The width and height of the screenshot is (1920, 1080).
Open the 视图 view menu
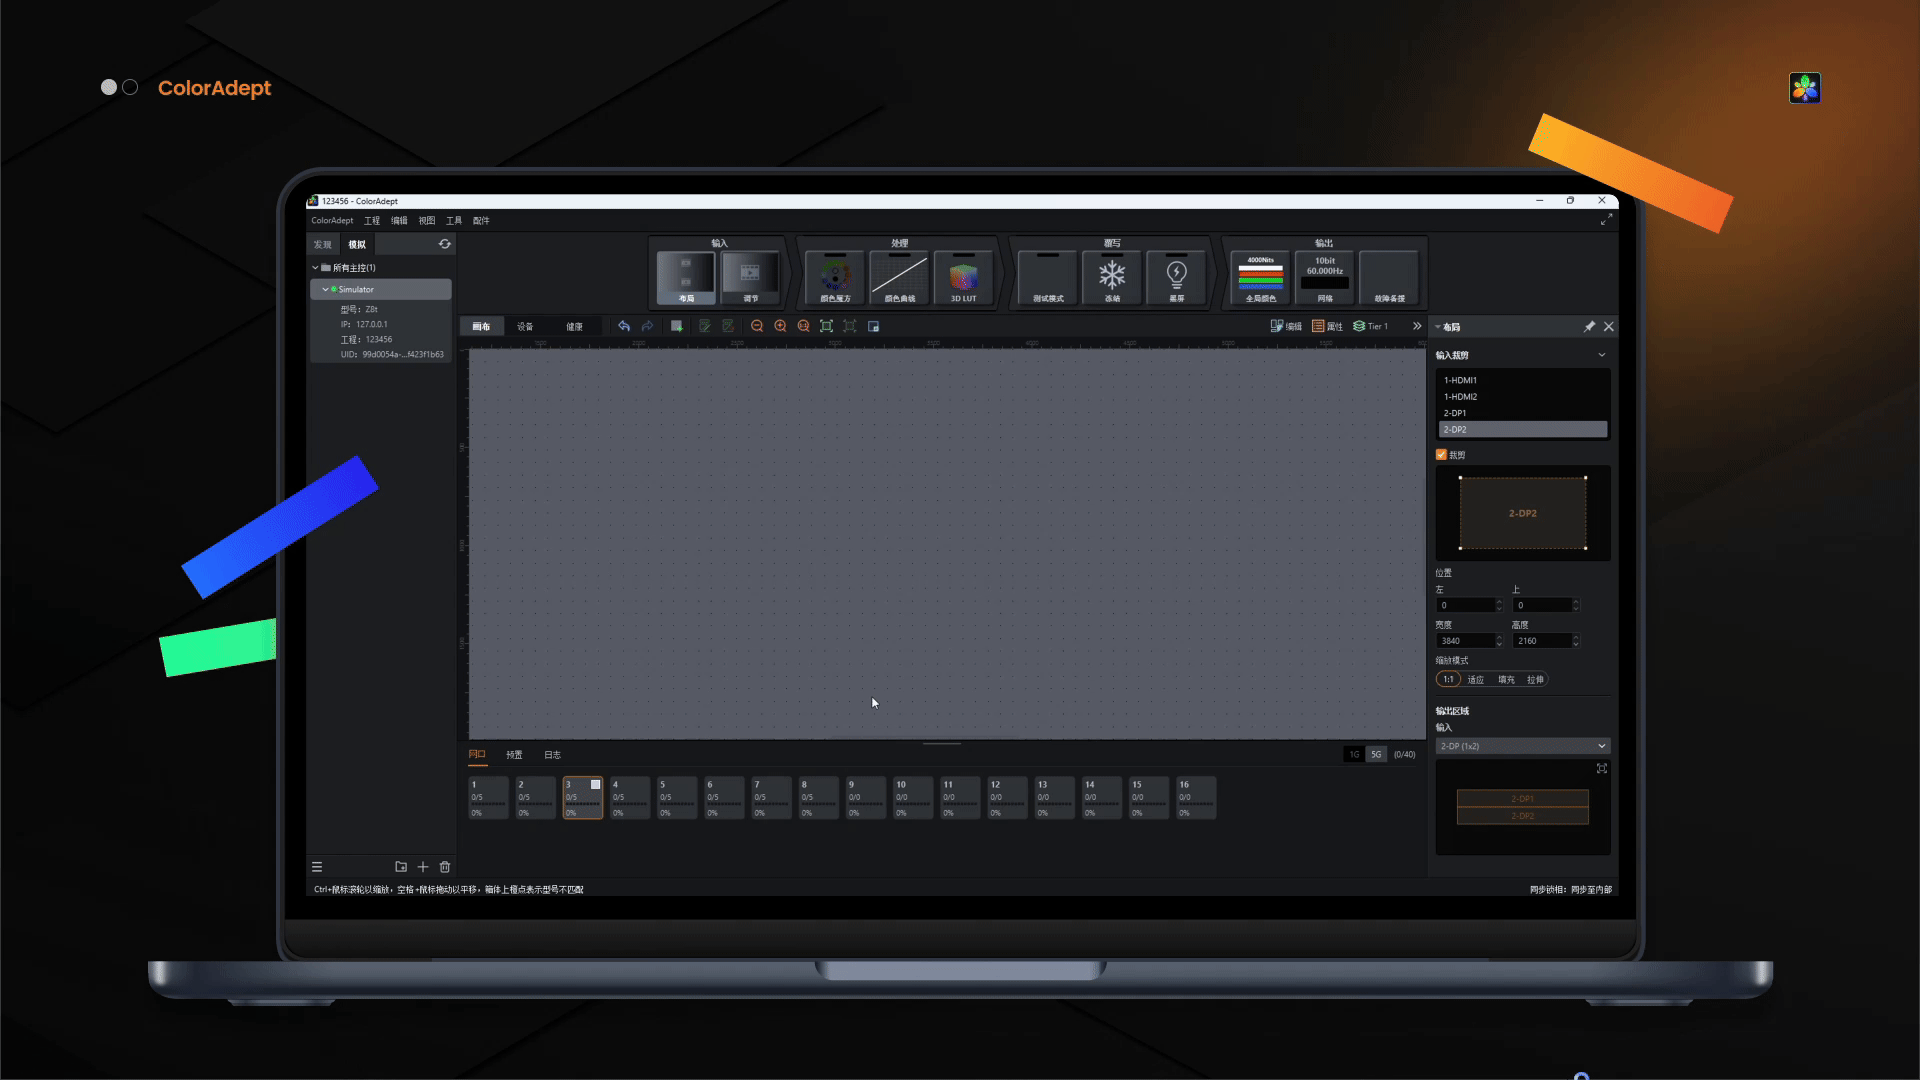(427, 220)
